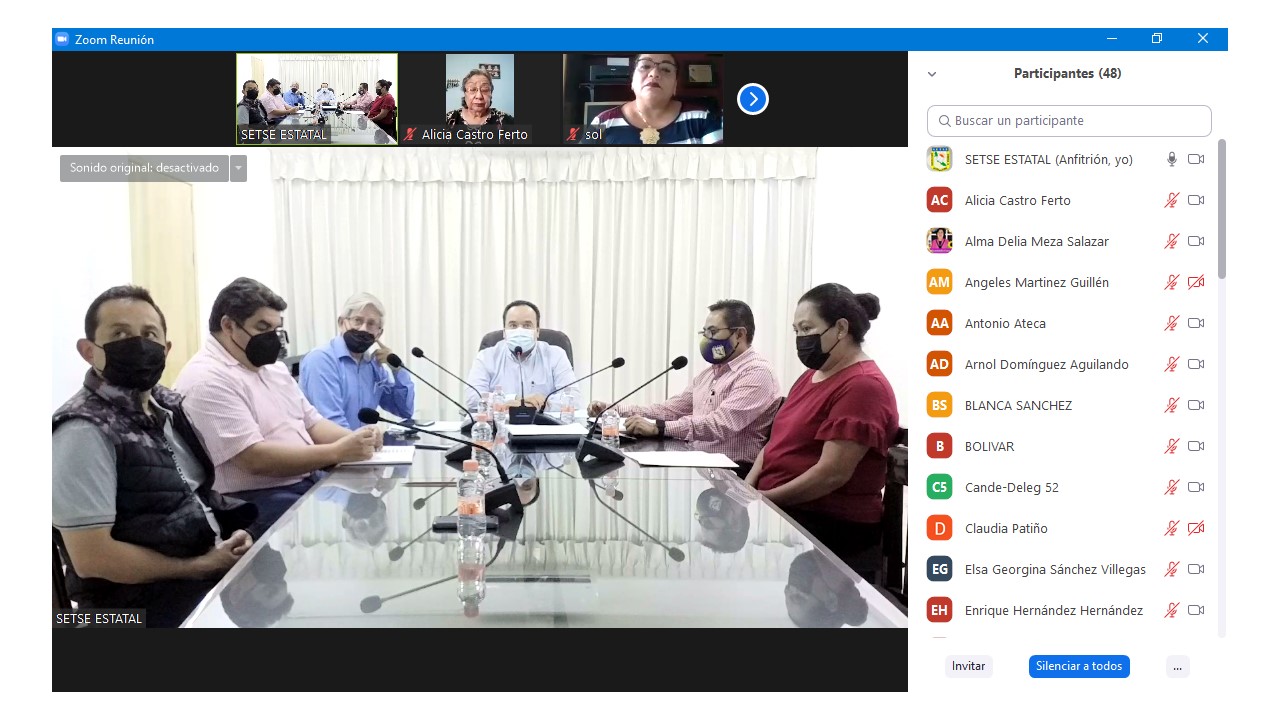Open dropdown arrow beside Sonido original button
The image size is (1280, 720).
[238, 168]
